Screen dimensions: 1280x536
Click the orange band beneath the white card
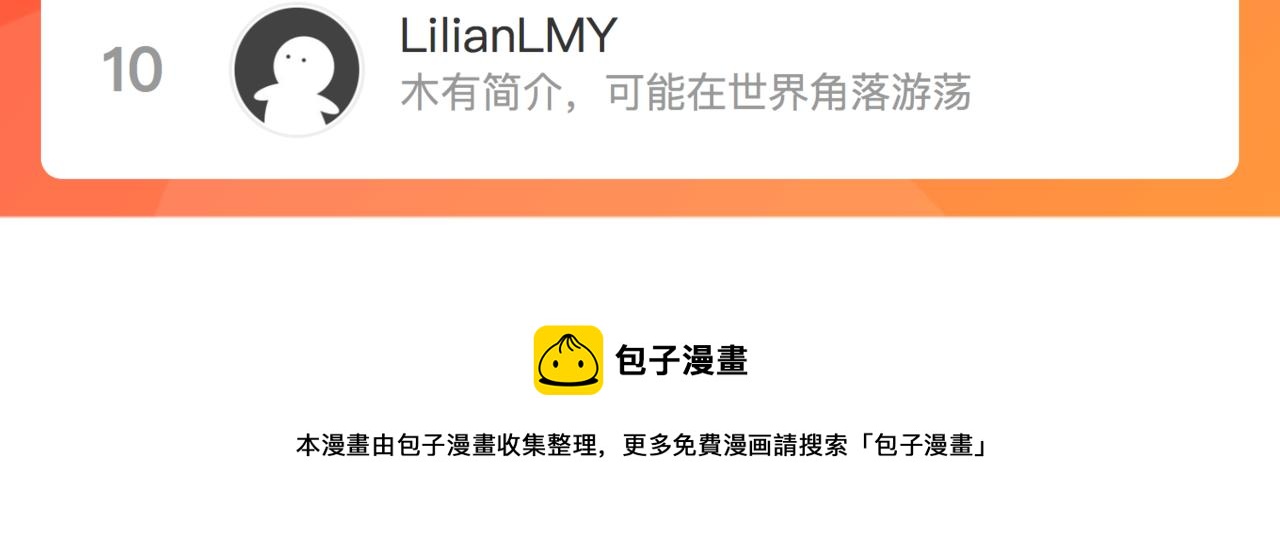pos(640,198)
